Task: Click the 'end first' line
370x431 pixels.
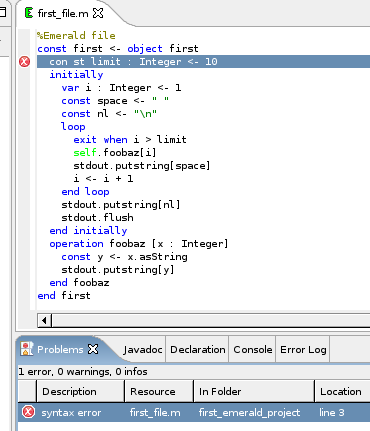Action: [x=64, y=296]
